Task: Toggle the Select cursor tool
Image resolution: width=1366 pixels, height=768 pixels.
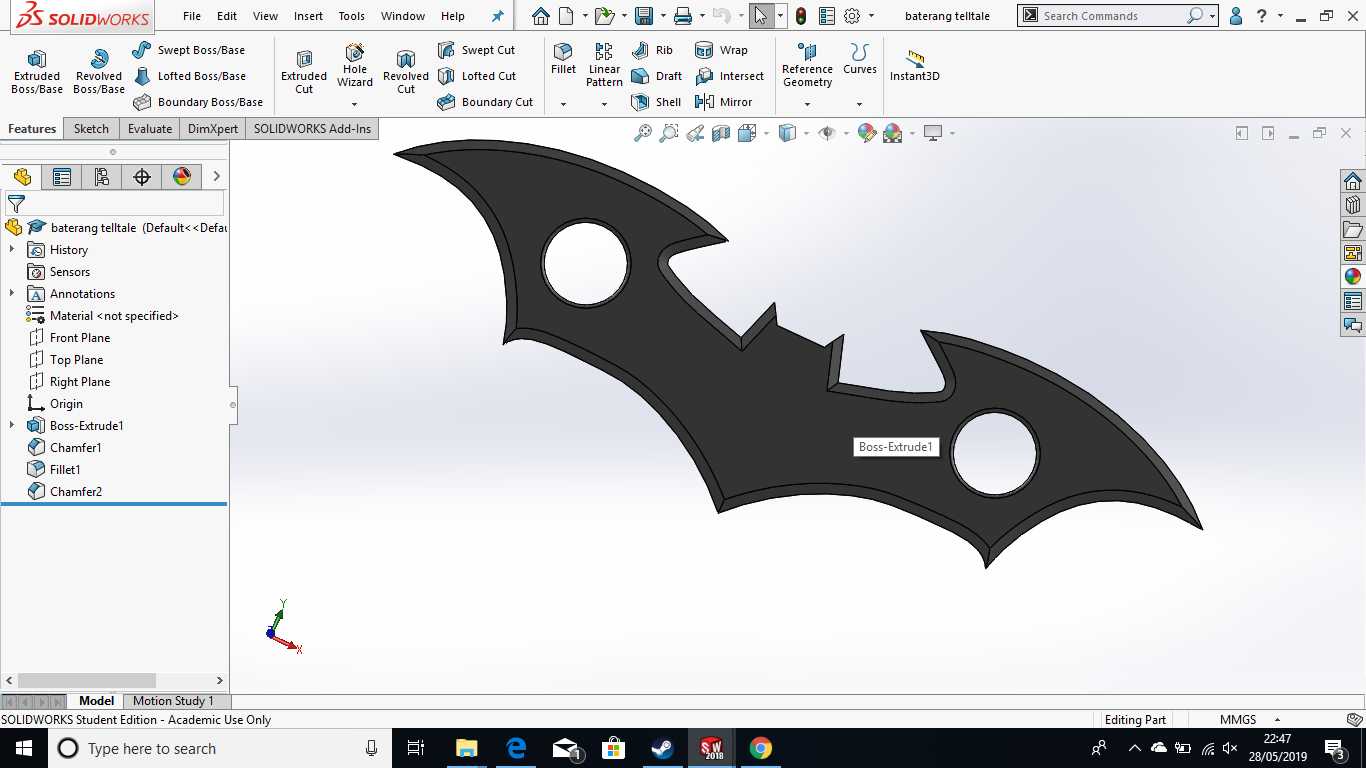Action: click(761, 16)
